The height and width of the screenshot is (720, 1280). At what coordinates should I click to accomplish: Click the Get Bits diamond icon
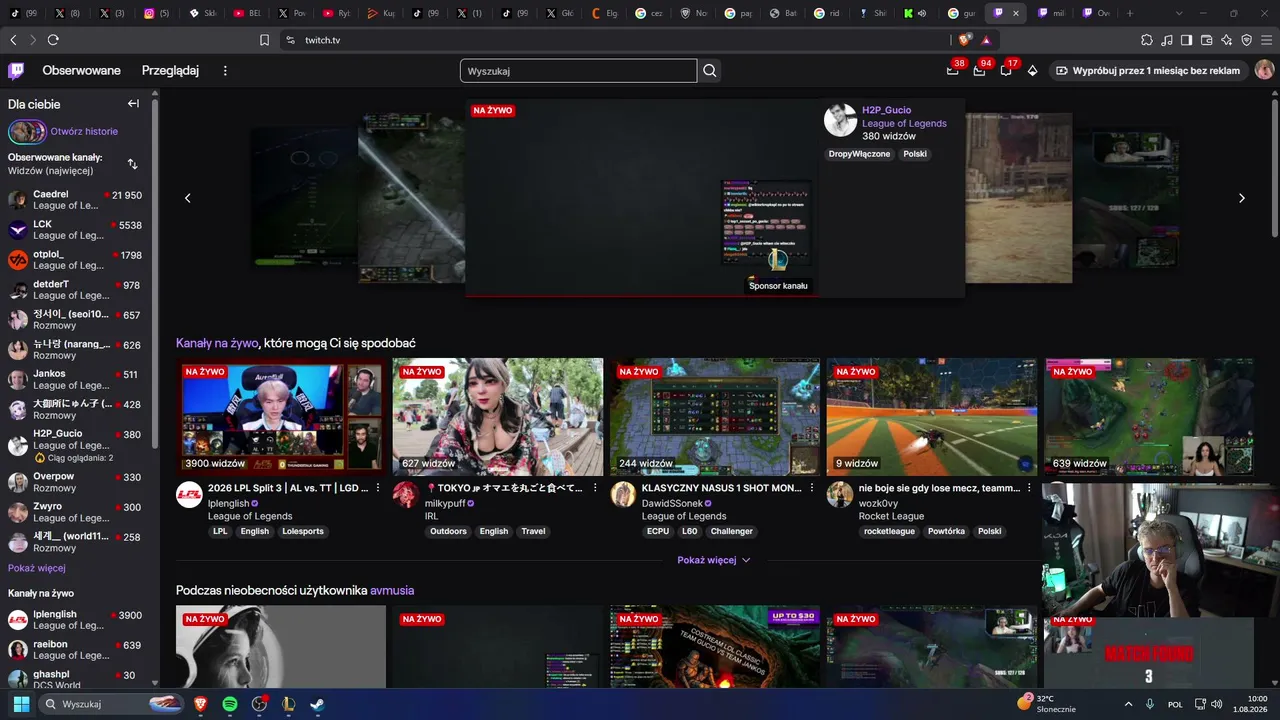1033,71
